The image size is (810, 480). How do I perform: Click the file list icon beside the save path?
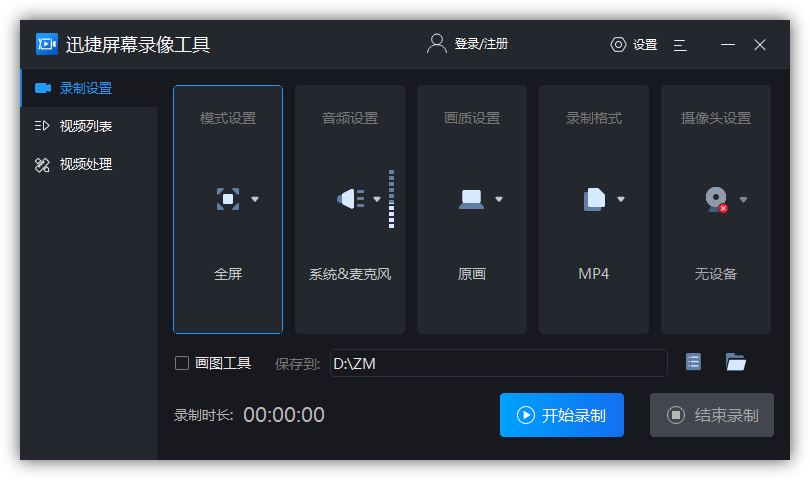693,362
